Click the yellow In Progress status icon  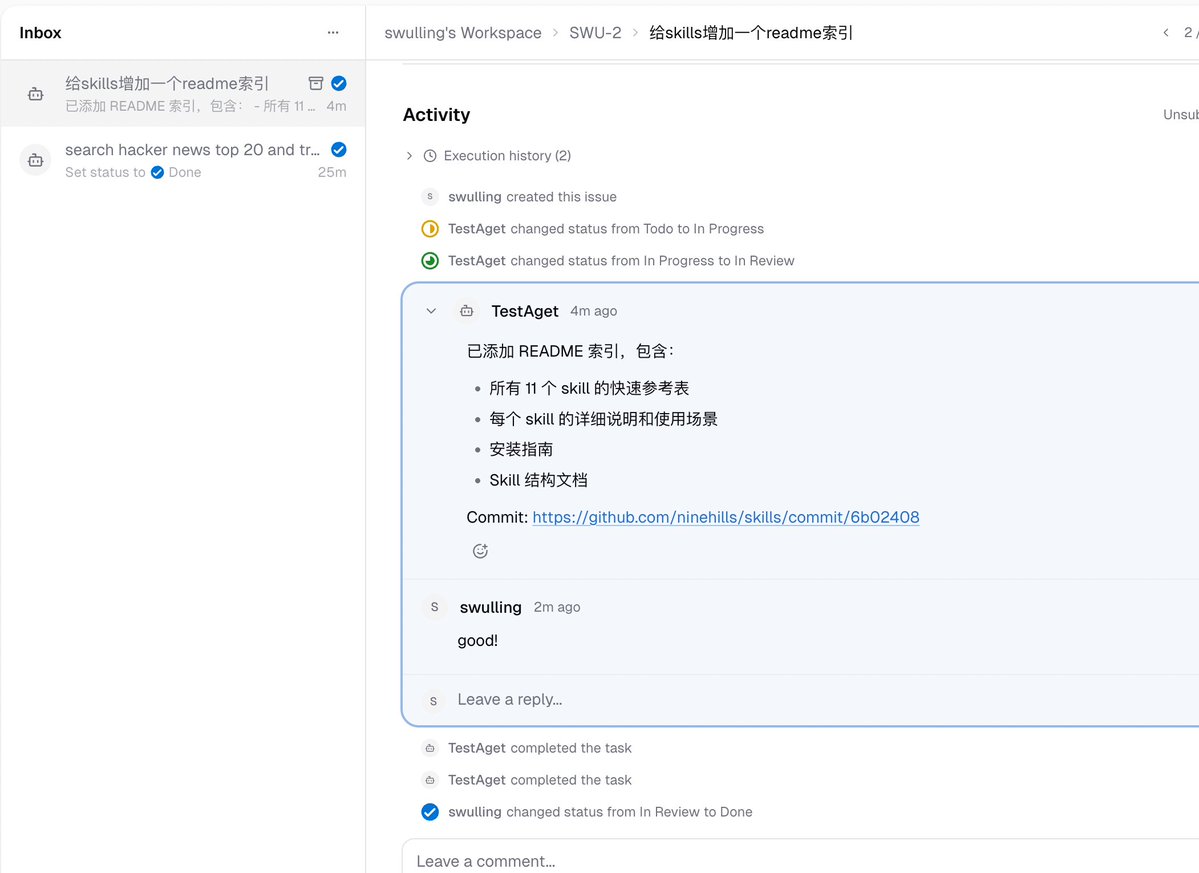click(x=430, y=228)
